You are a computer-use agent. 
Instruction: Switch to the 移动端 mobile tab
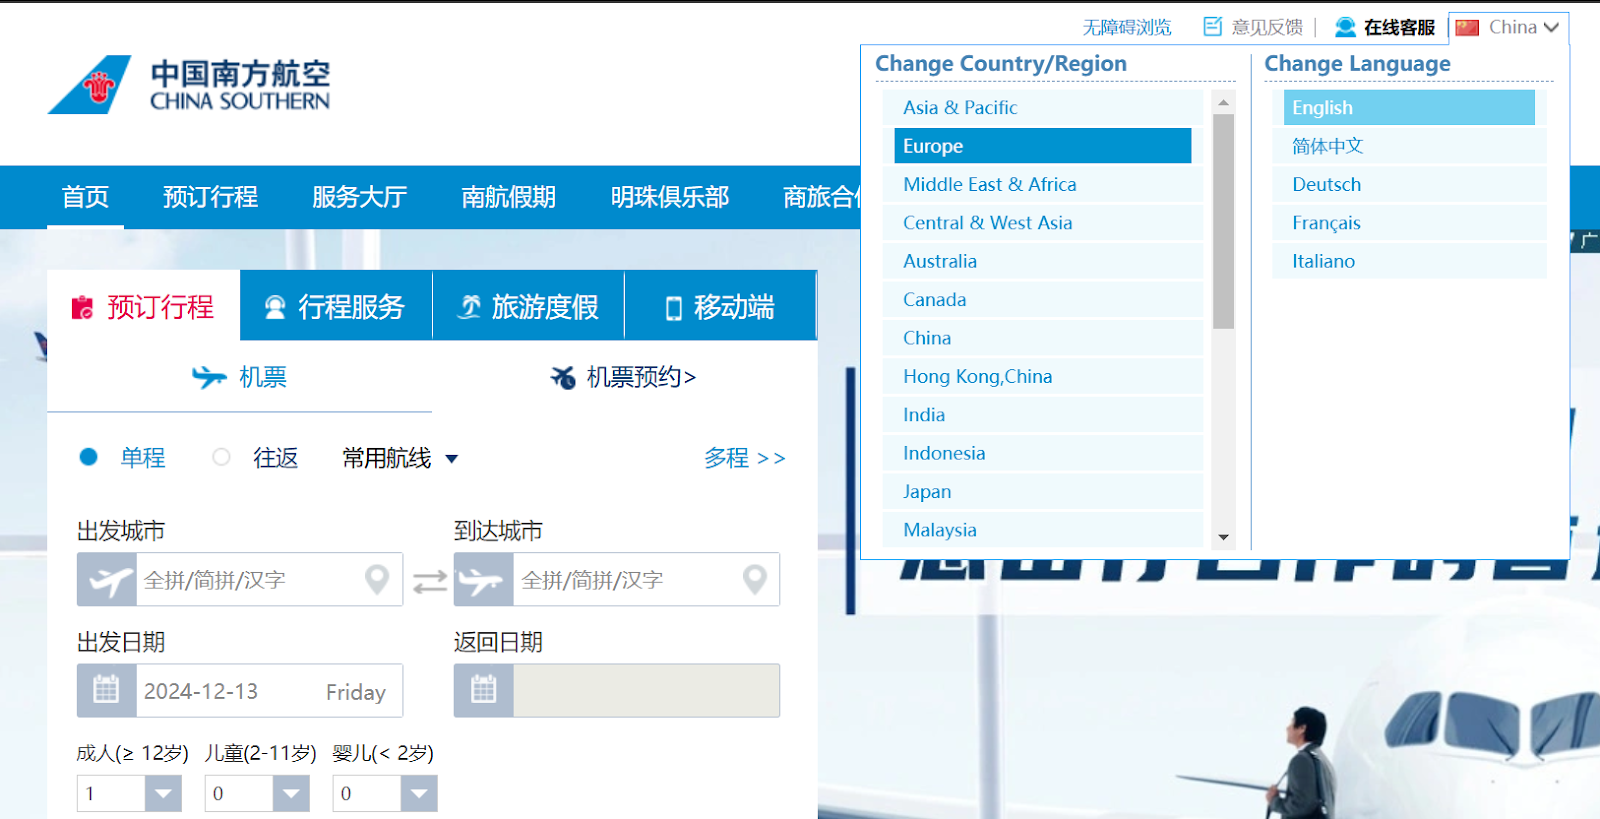click(x=720, y=306)
